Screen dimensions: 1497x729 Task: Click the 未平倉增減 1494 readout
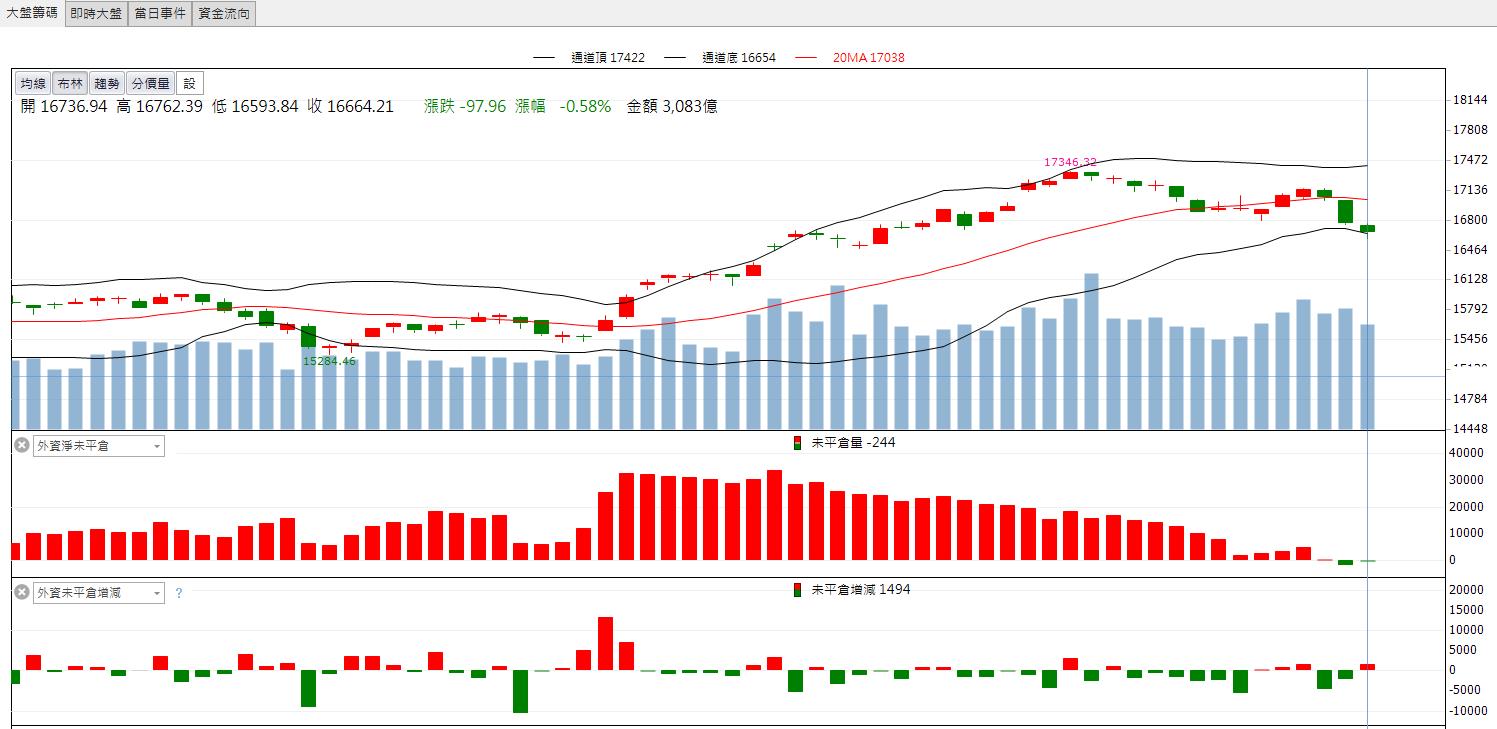(861, 590)
